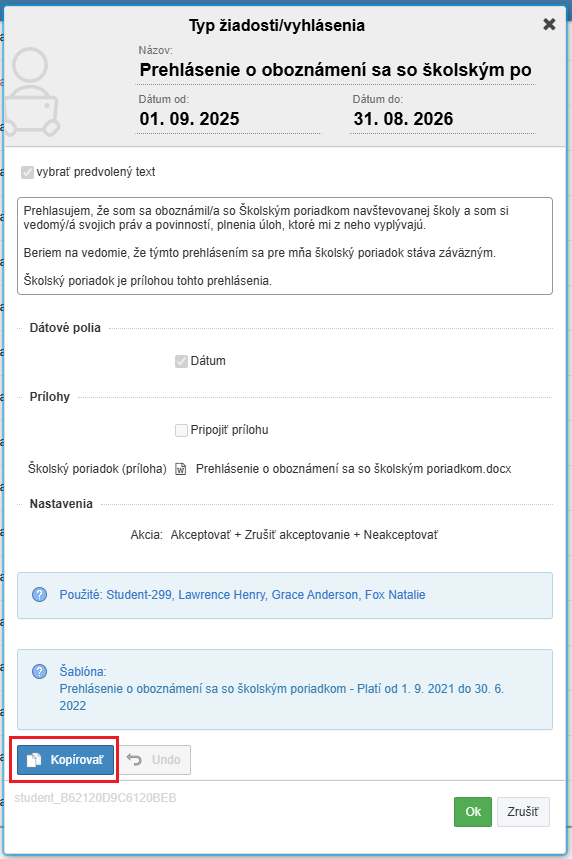This screenshot has width=572, height=859.
Task: Click the 'Dátum do' field showing 31. 08. 2026
Action: (x=442, y=119)
